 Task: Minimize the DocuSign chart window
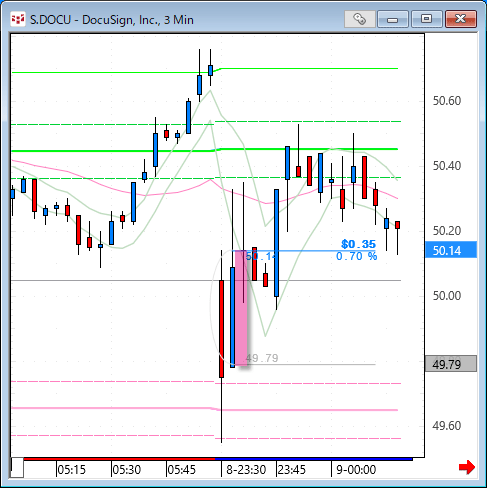click(393, 19)
